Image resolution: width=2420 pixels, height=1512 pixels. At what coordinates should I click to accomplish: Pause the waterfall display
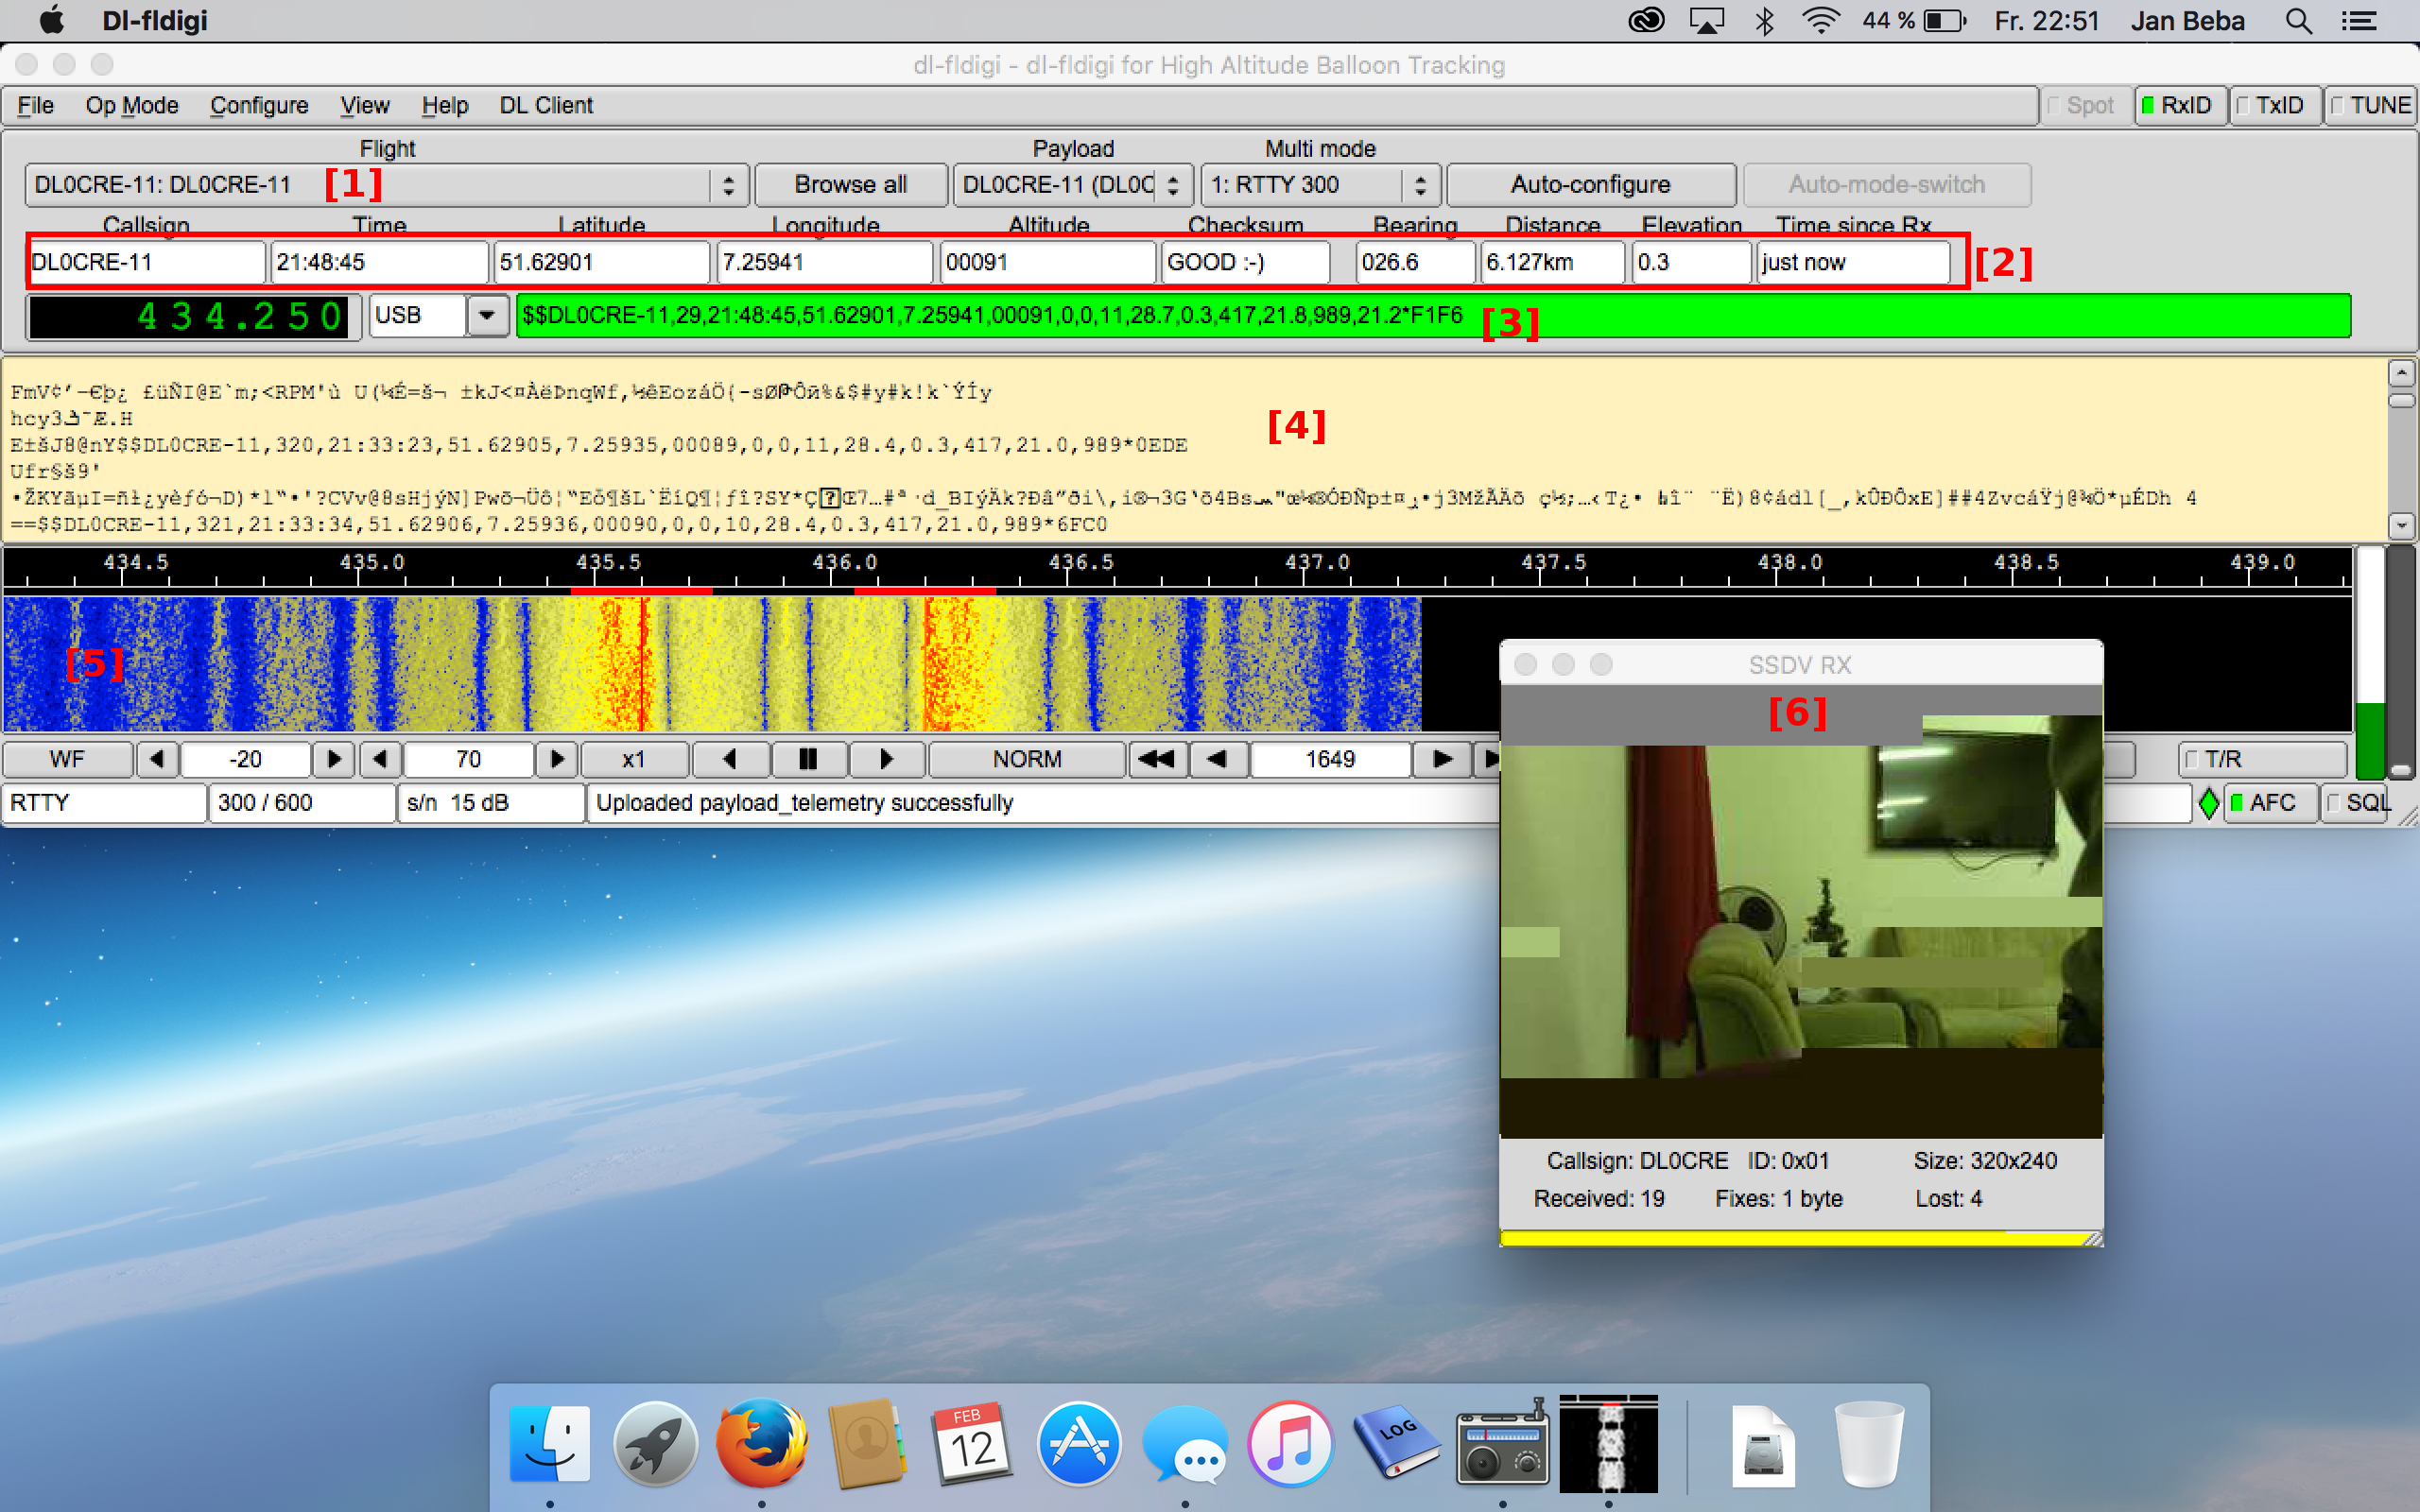click(x=808, y=759)
